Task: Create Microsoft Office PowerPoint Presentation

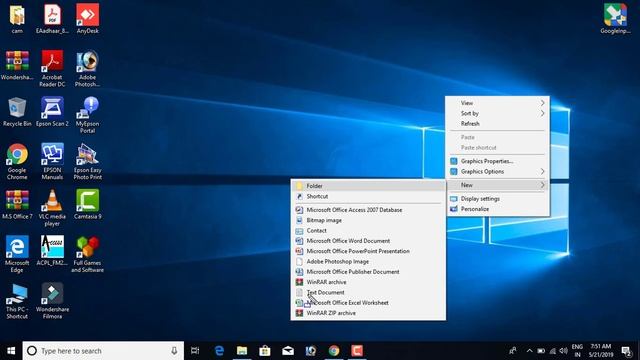Action: tap(368, 251)
